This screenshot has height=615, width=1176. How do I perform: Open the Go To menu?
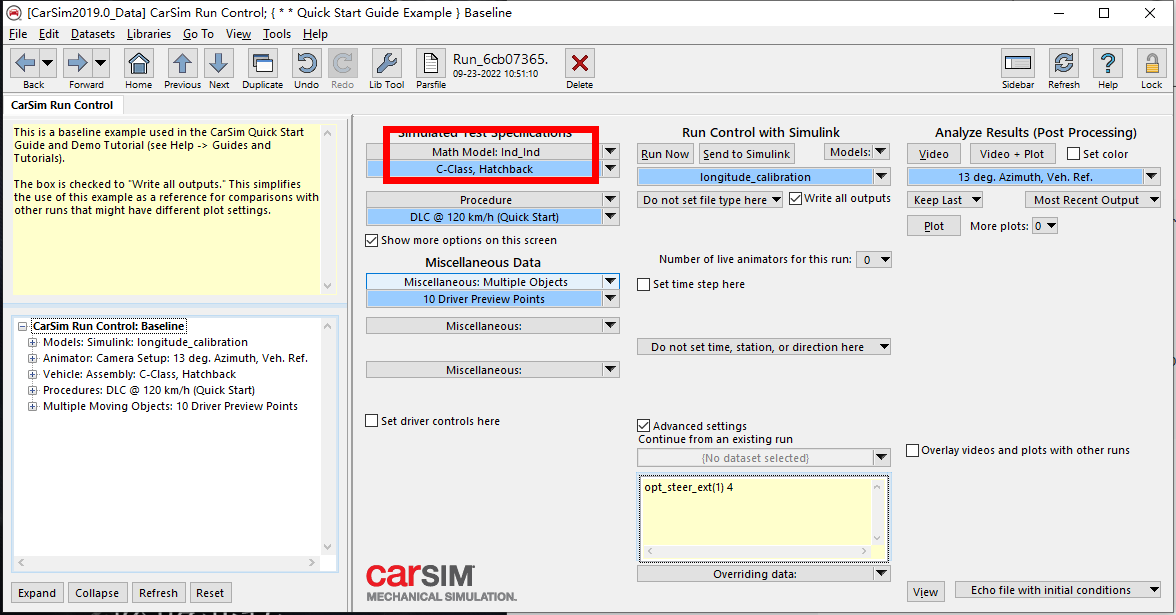pos(198,34)
